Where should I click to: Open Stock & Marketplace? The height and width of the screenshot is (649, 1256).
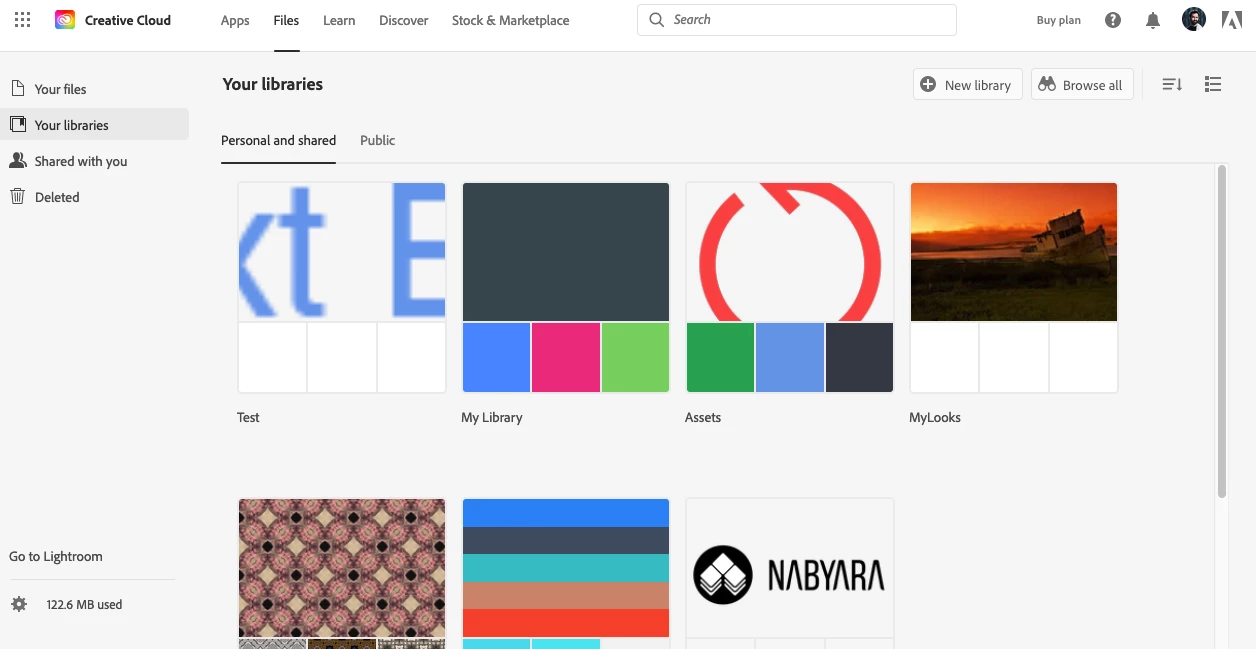coord(511,20)
